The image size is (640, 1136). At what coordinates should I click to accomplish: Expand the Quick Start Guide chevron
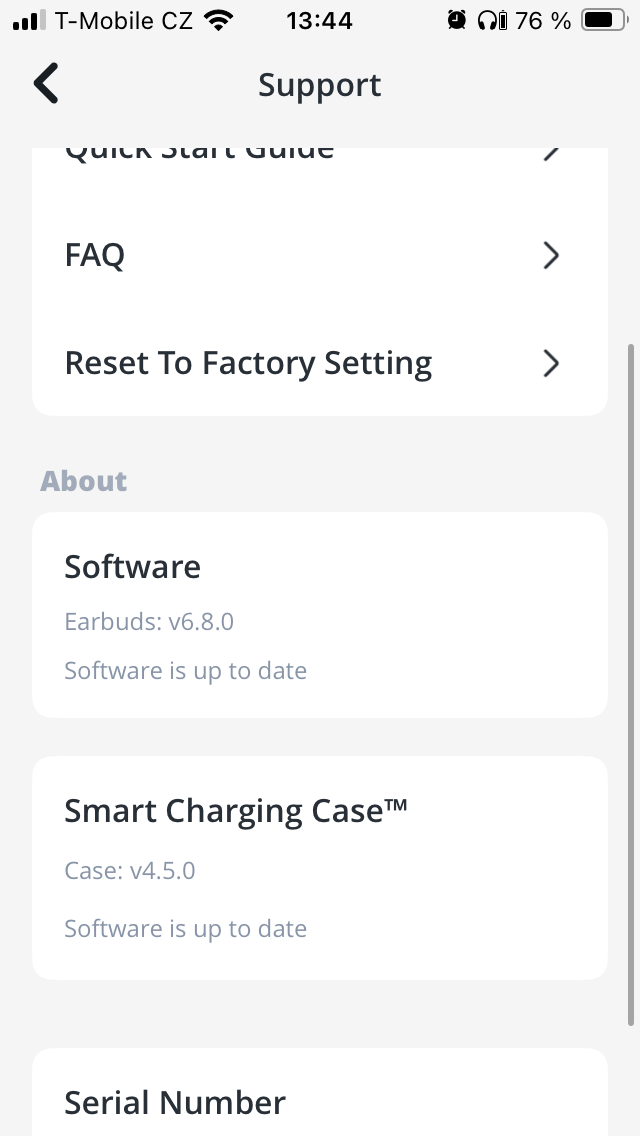[x=550, y=153]
